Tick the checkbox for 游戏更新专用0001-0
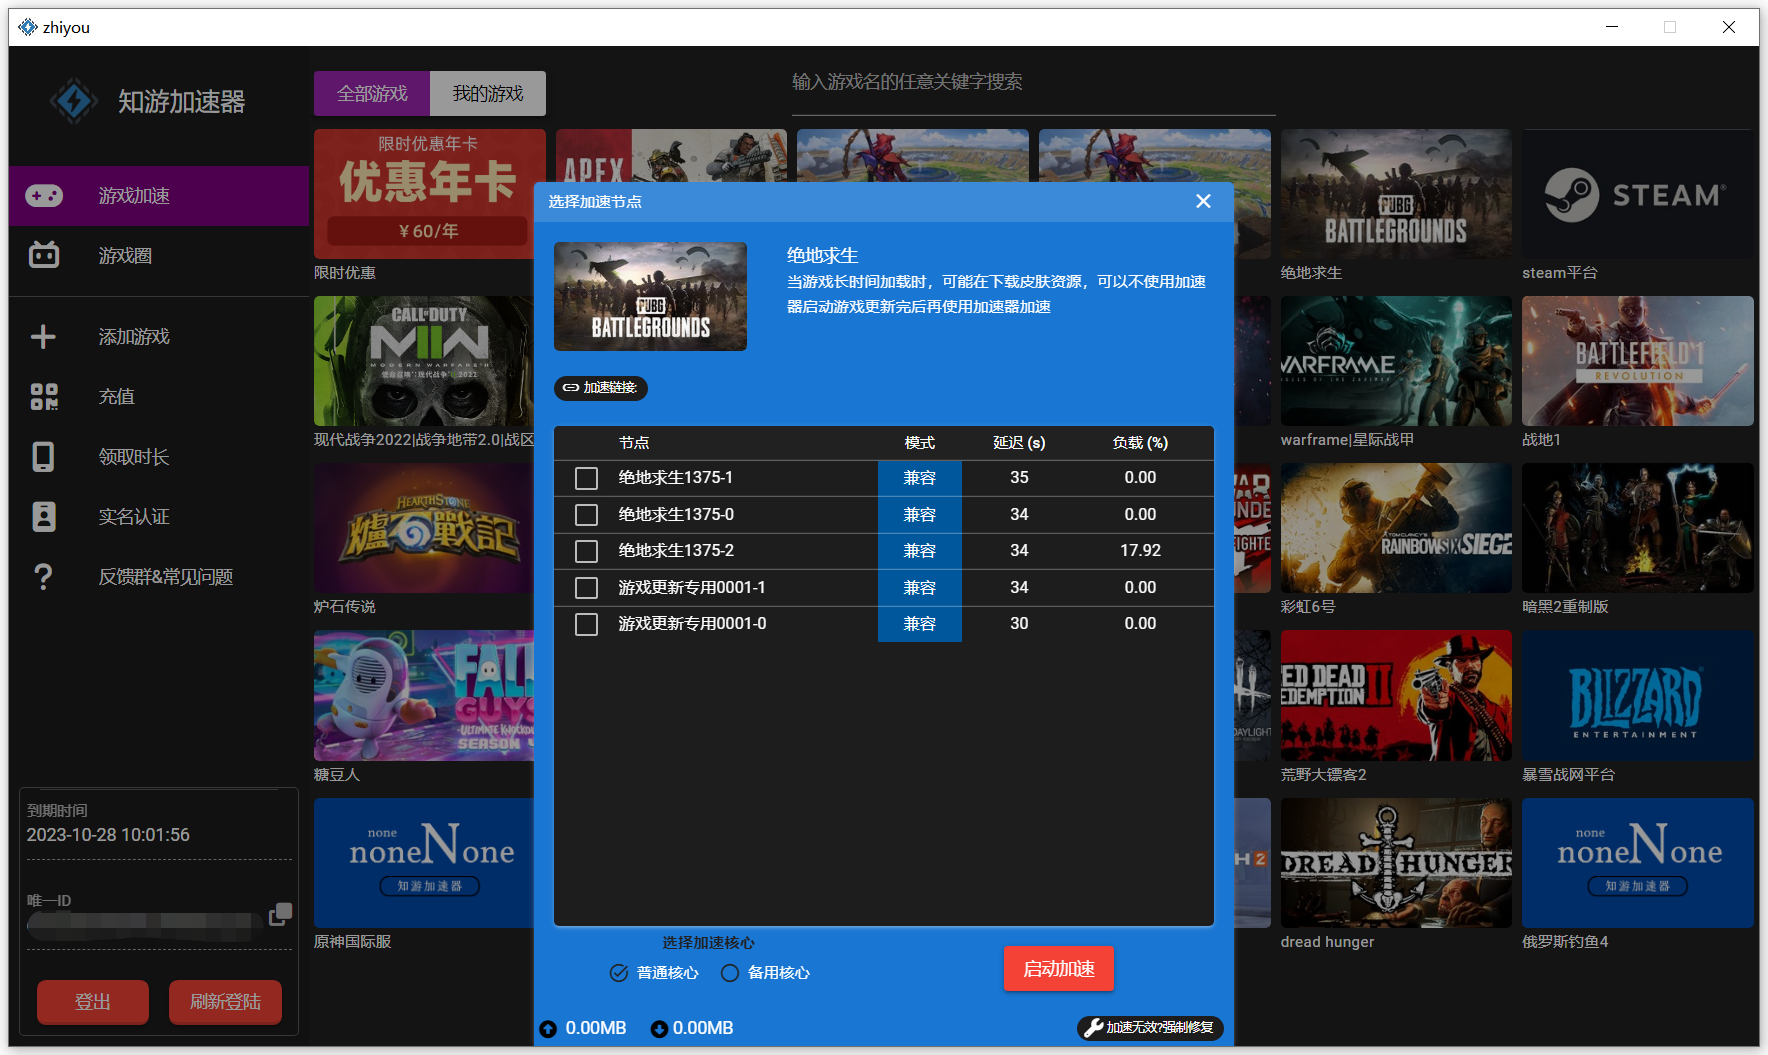The width and height of the screenshot is (1768, 1055). coord(586,625)
